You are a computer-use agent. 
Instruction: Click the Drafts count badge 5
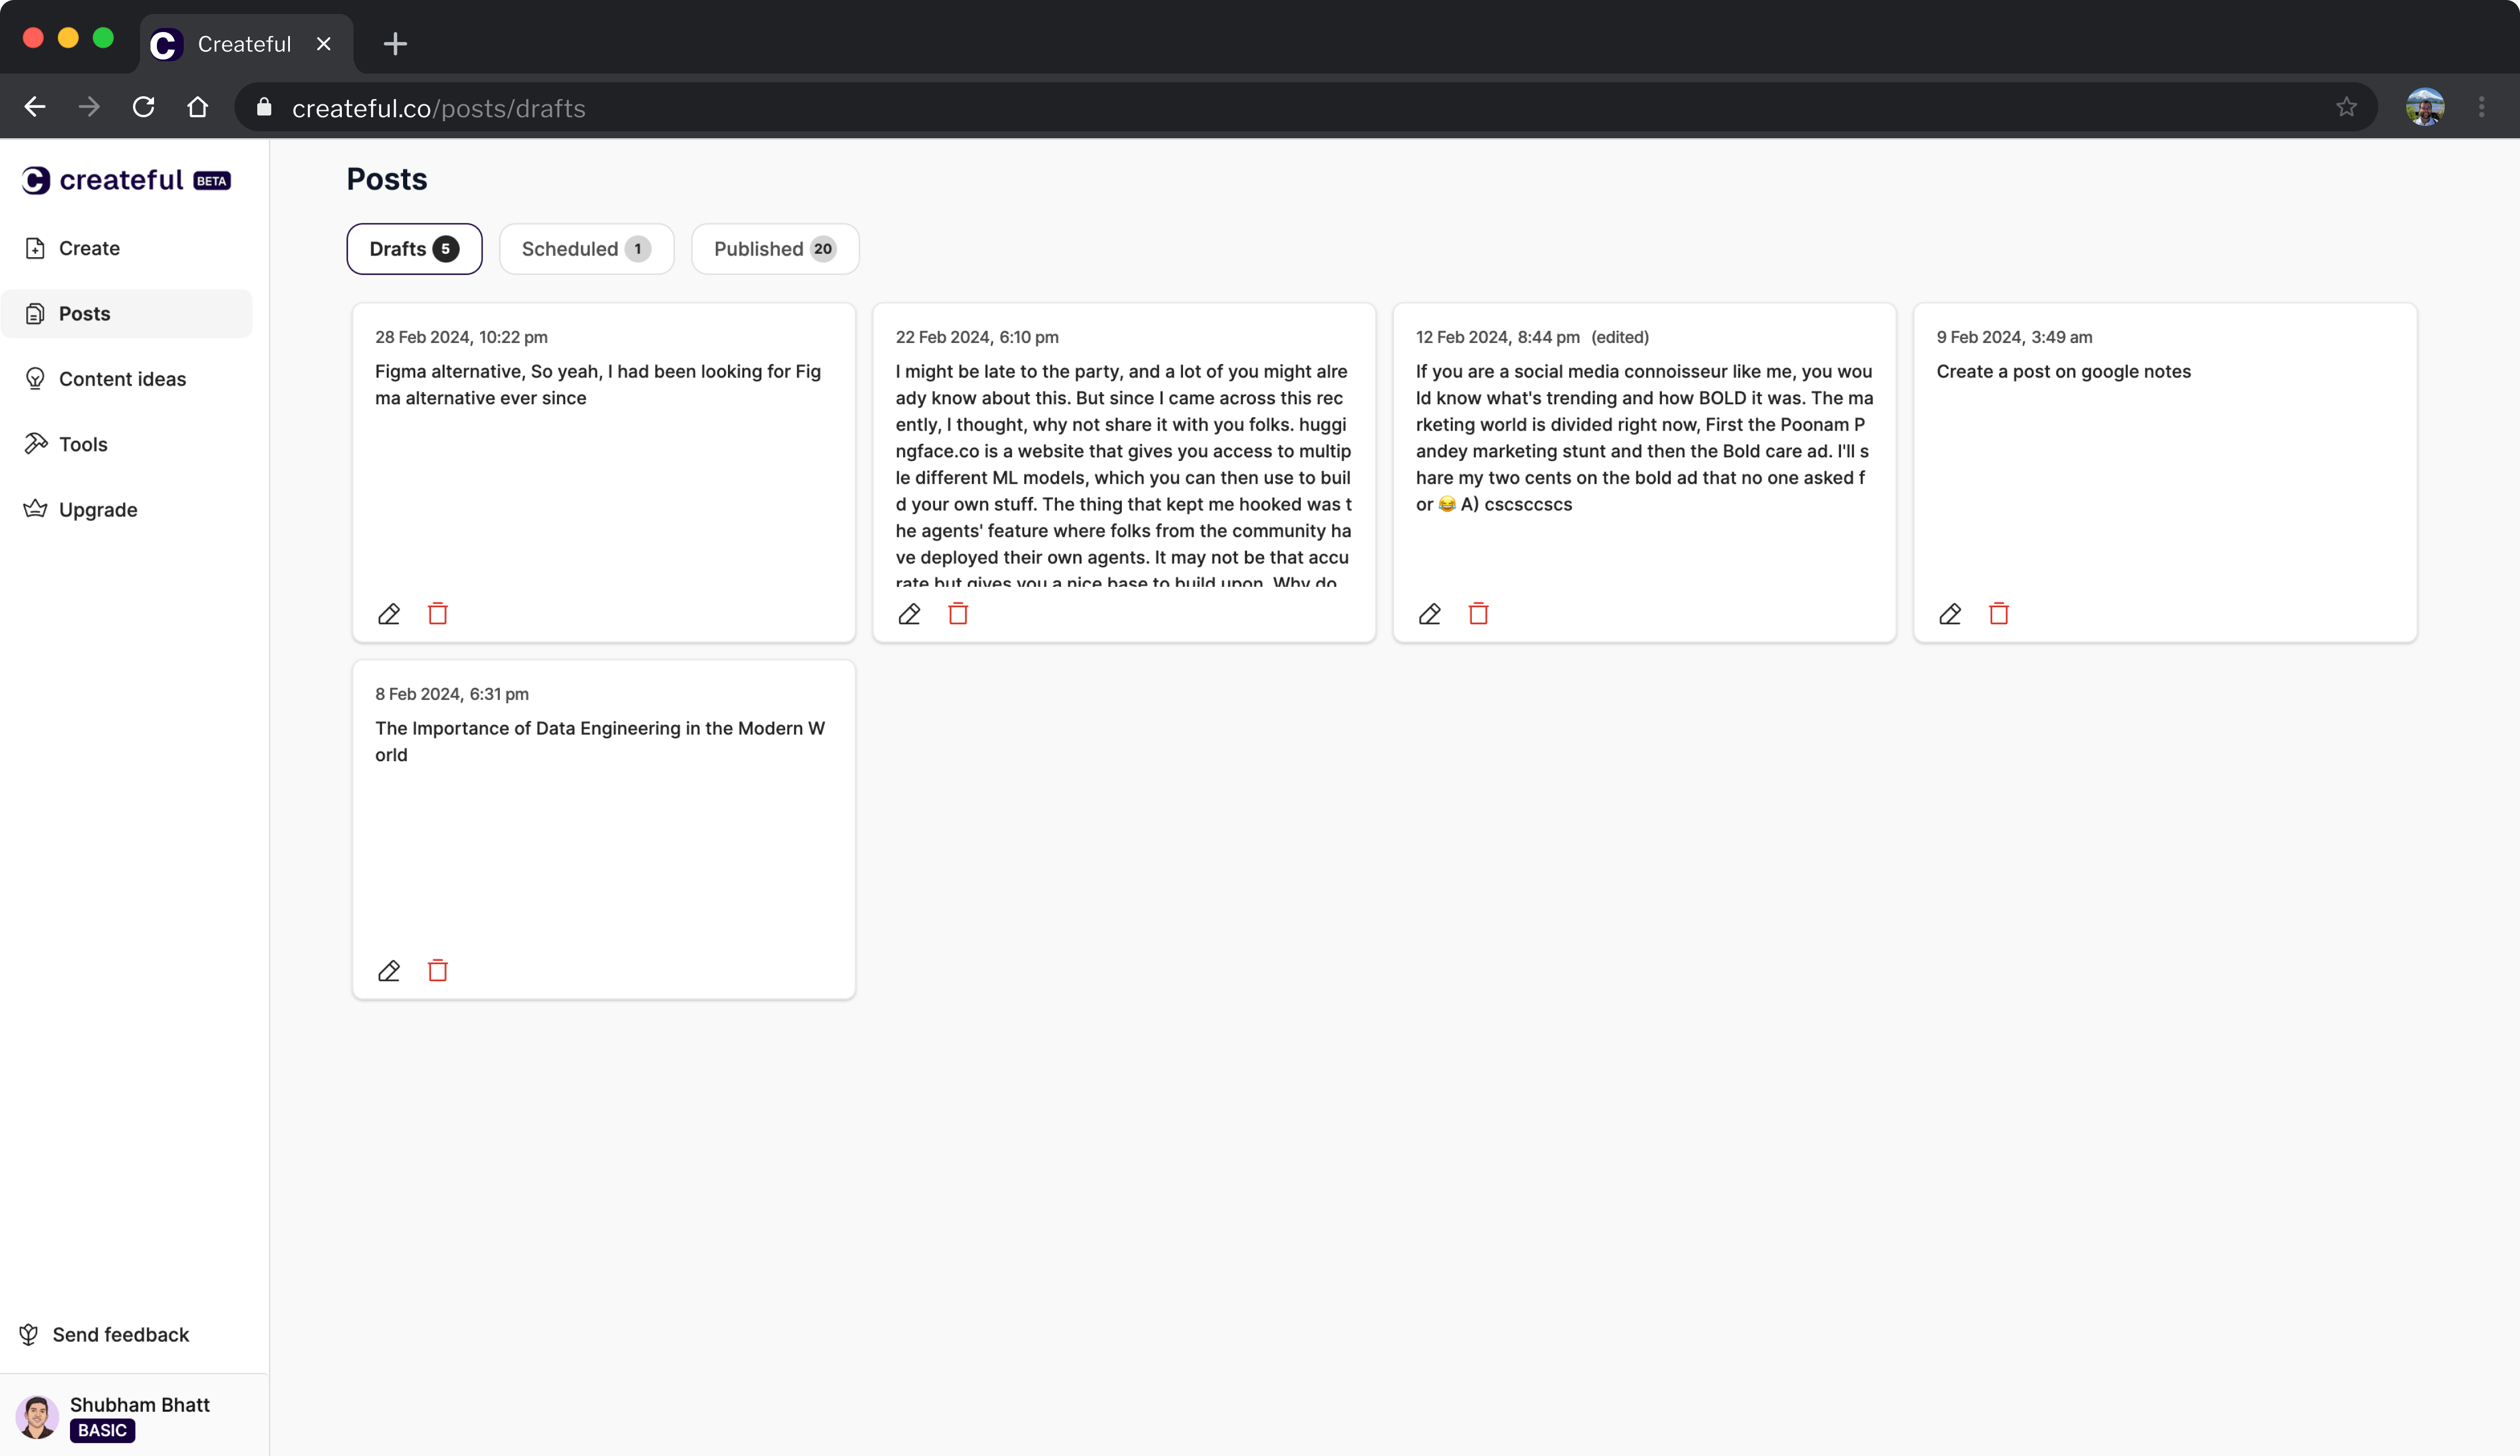click(x=446, y=249)
